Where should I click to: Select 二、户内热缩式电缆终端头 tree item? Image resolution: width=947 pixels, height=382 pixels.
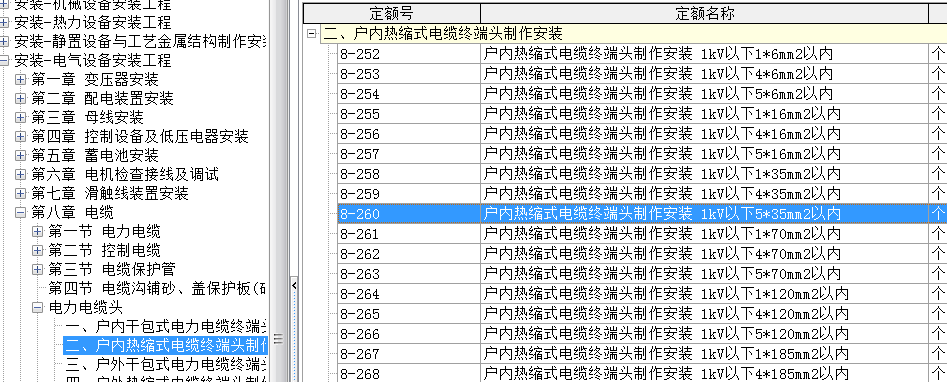click(x=165, y=345)
